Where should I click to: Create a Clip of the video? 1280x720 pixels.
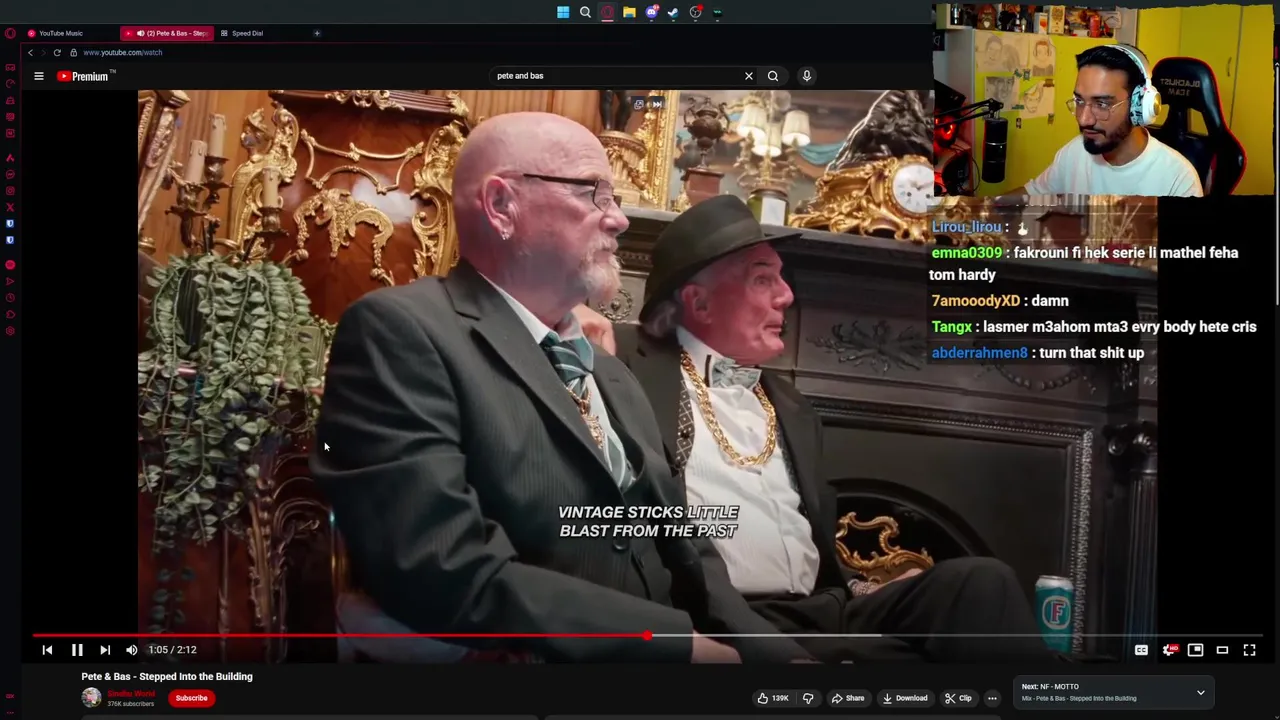(958, 698)
